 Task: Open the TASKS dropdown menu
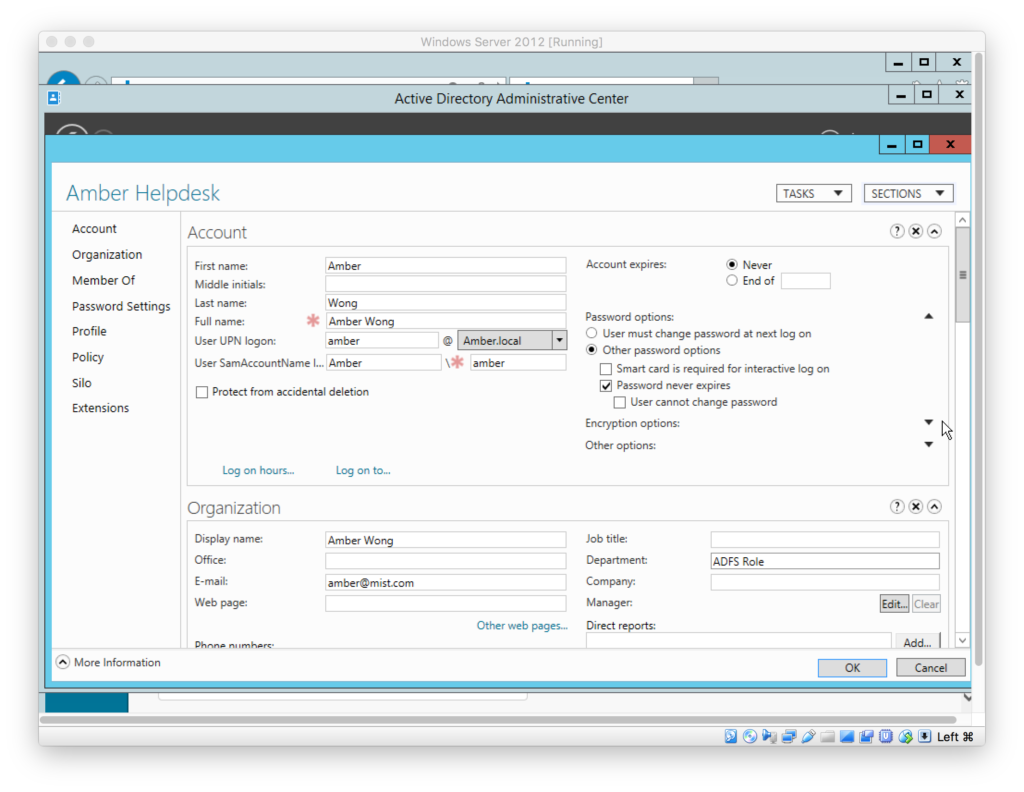813,193
